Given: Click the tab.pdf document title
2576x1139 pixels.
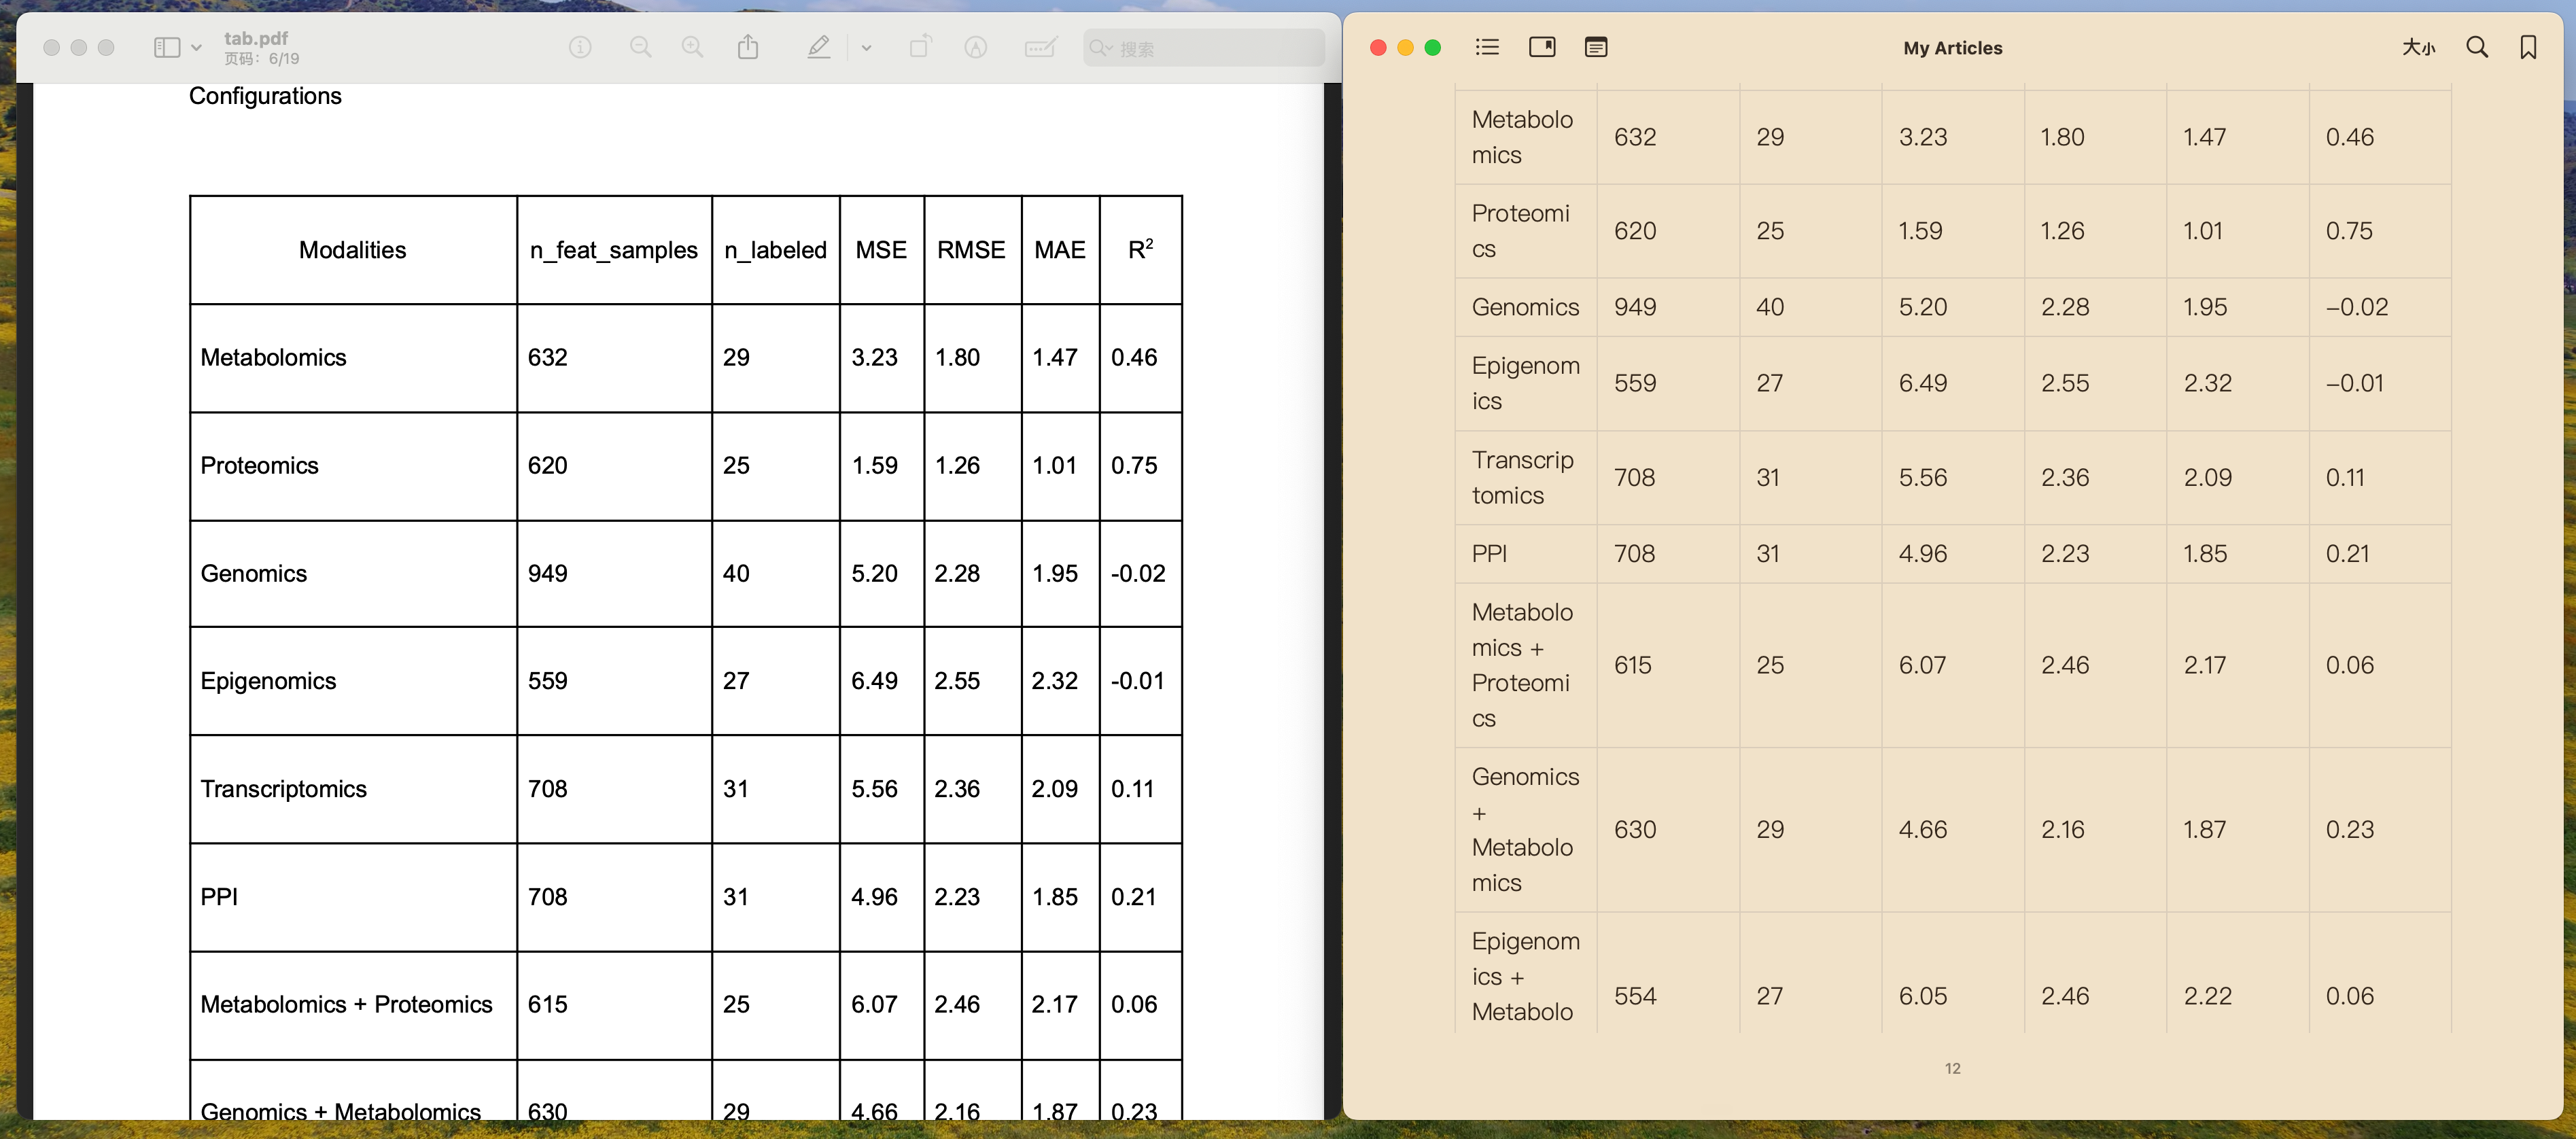Looking at the screenshot, I should (256, 38).
